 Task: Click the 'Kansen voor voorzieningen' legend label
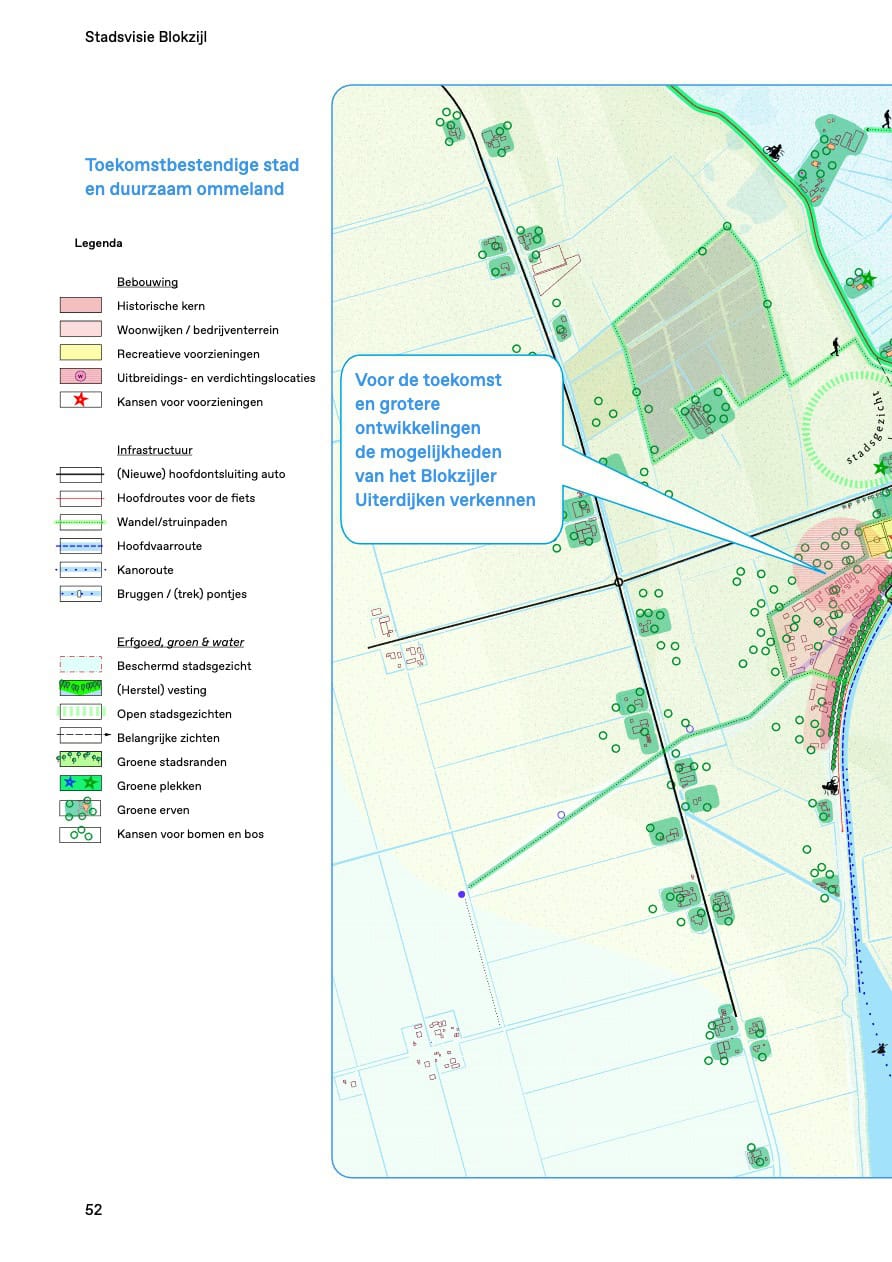[x=190, y=402]
